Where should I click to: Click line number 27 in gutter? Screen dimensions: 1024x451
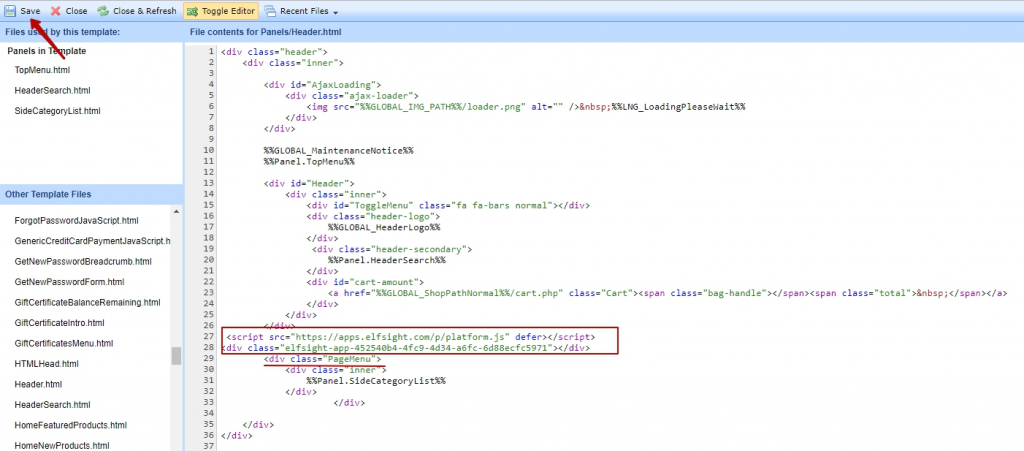pyautogui.click(x=208, y=337)
